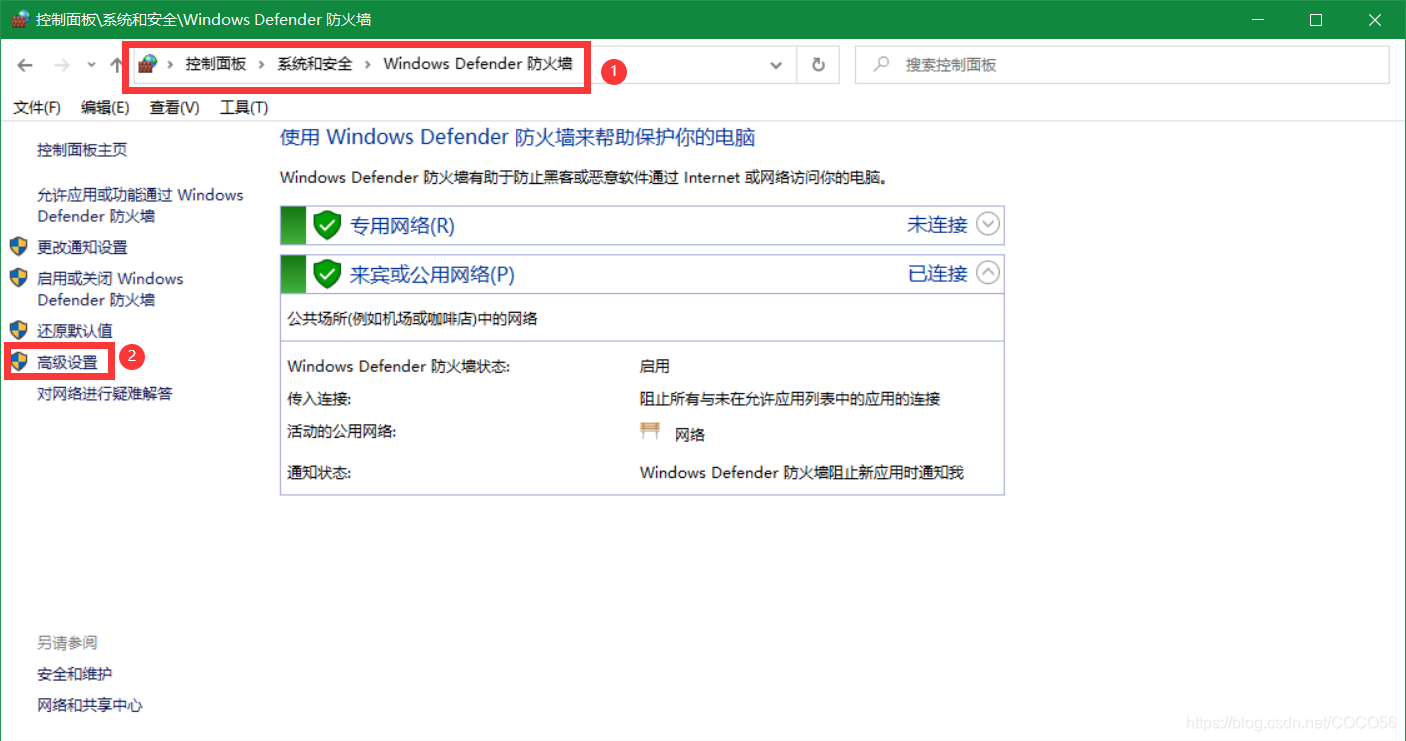Image resolution: width=1406 pixels, height=741 pixels.
Task: Click green shield icon of 专用网络(R)
Action: 327,225
